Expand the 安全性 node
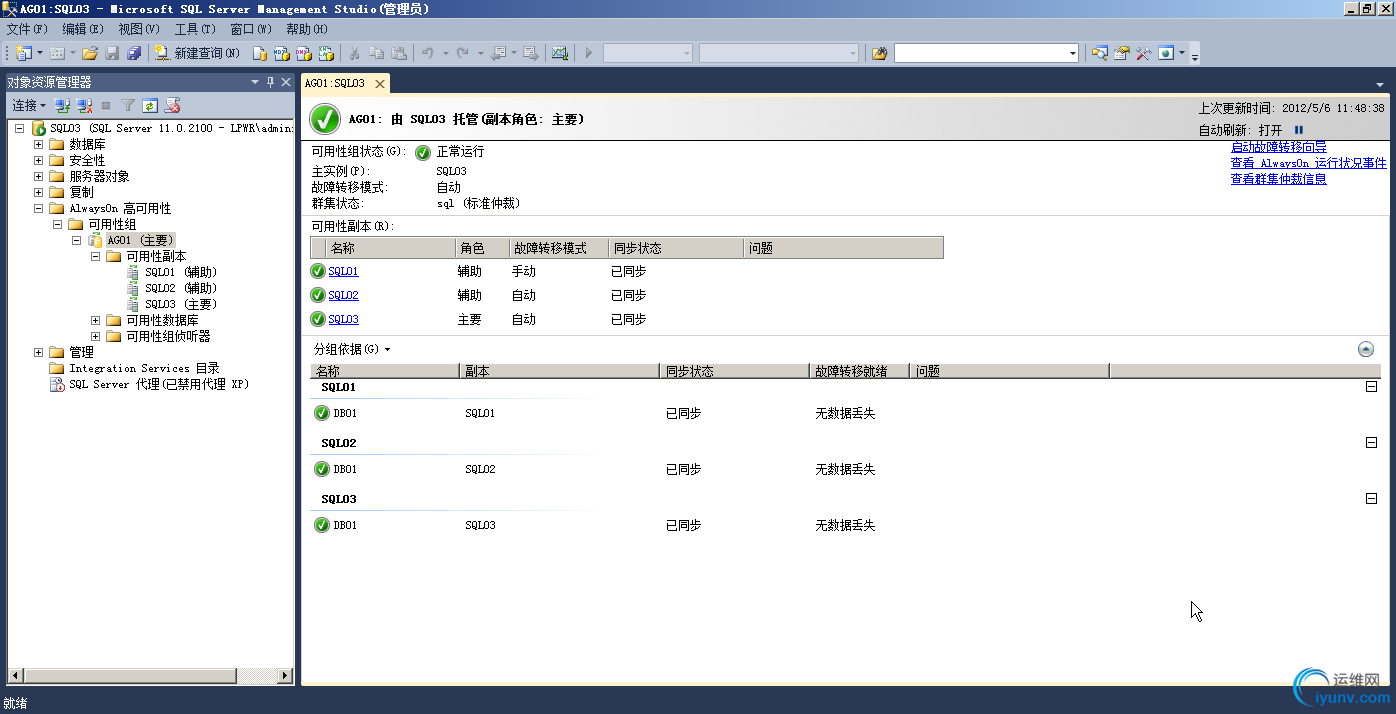1396x714 pixels. 39,160
